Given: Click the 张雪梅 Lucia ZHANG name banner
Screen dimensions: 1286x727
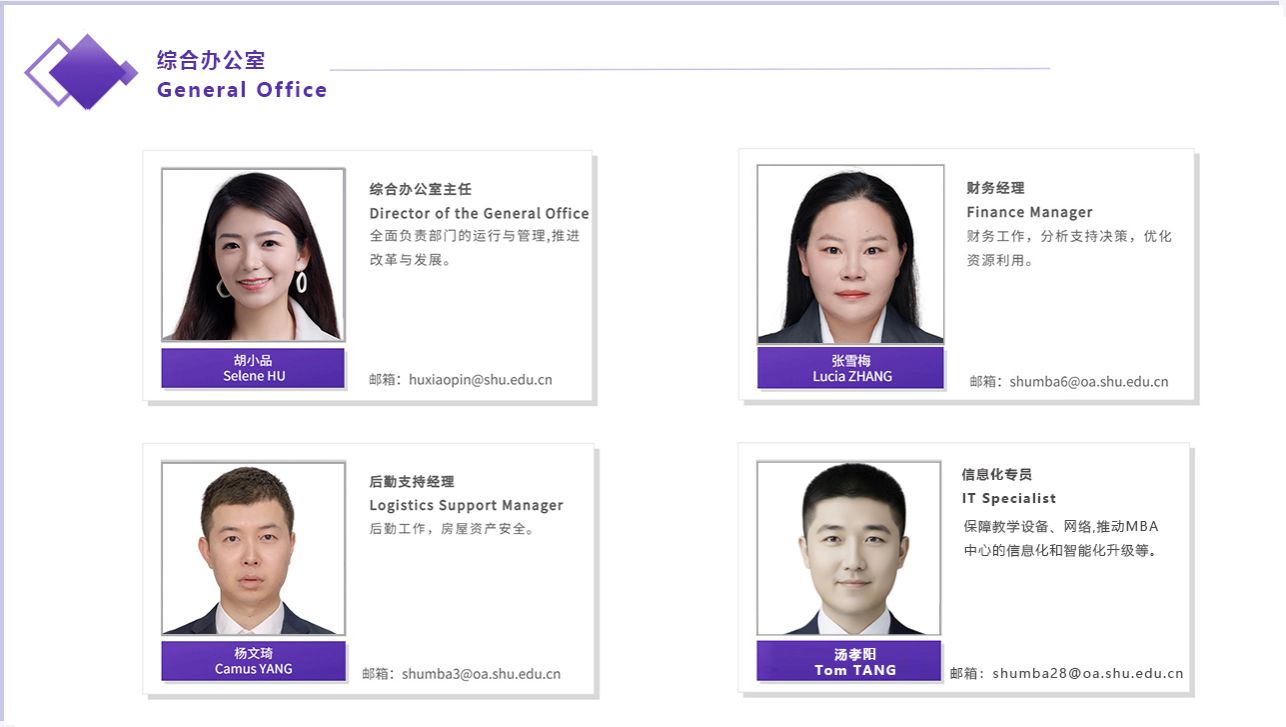Looking at the screenshot, I should (850, 368).
